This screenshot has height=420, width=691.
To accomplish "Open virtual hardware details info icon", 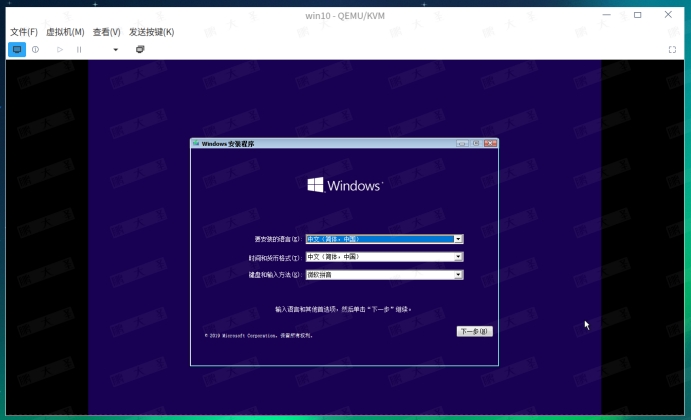I will tap(36, 49).
